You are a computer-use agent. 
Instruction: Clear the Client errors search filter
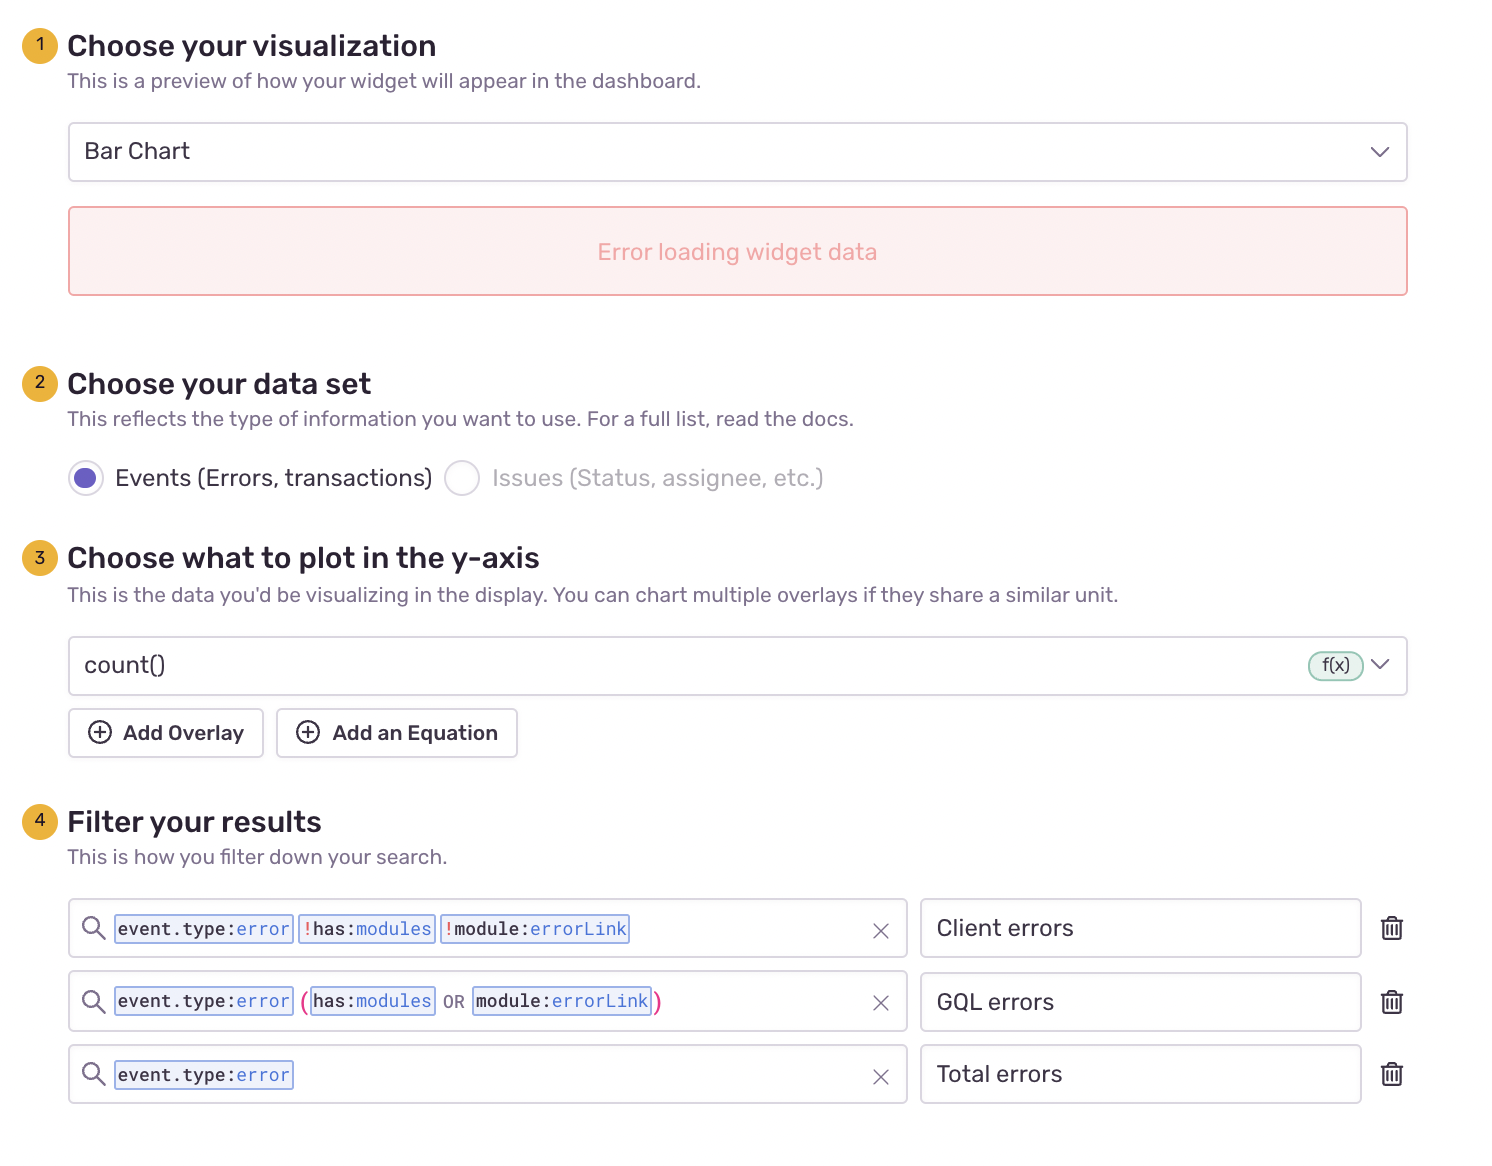[x=880, y=931]
